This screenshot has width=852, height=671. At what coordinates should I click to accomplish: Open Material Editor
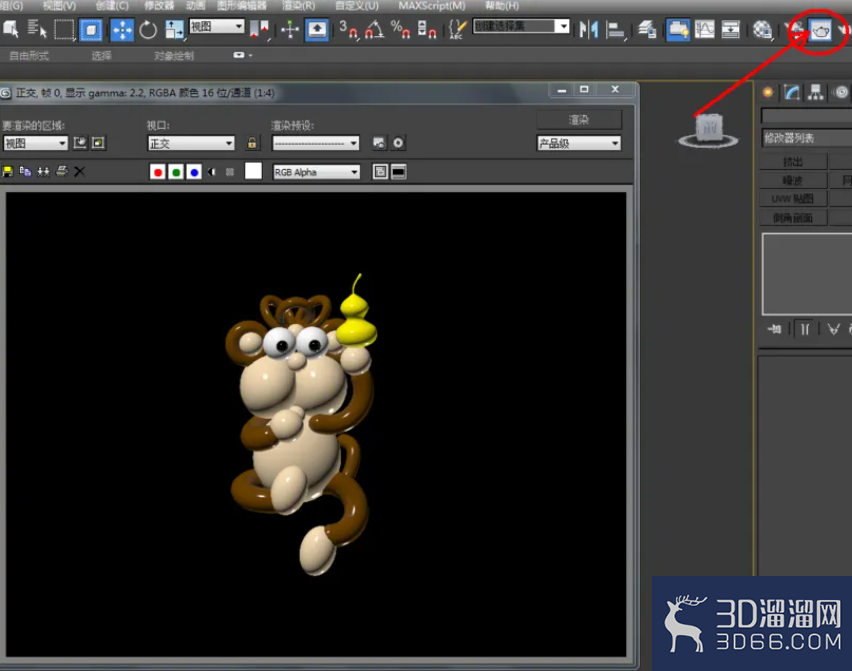[762, 29]
